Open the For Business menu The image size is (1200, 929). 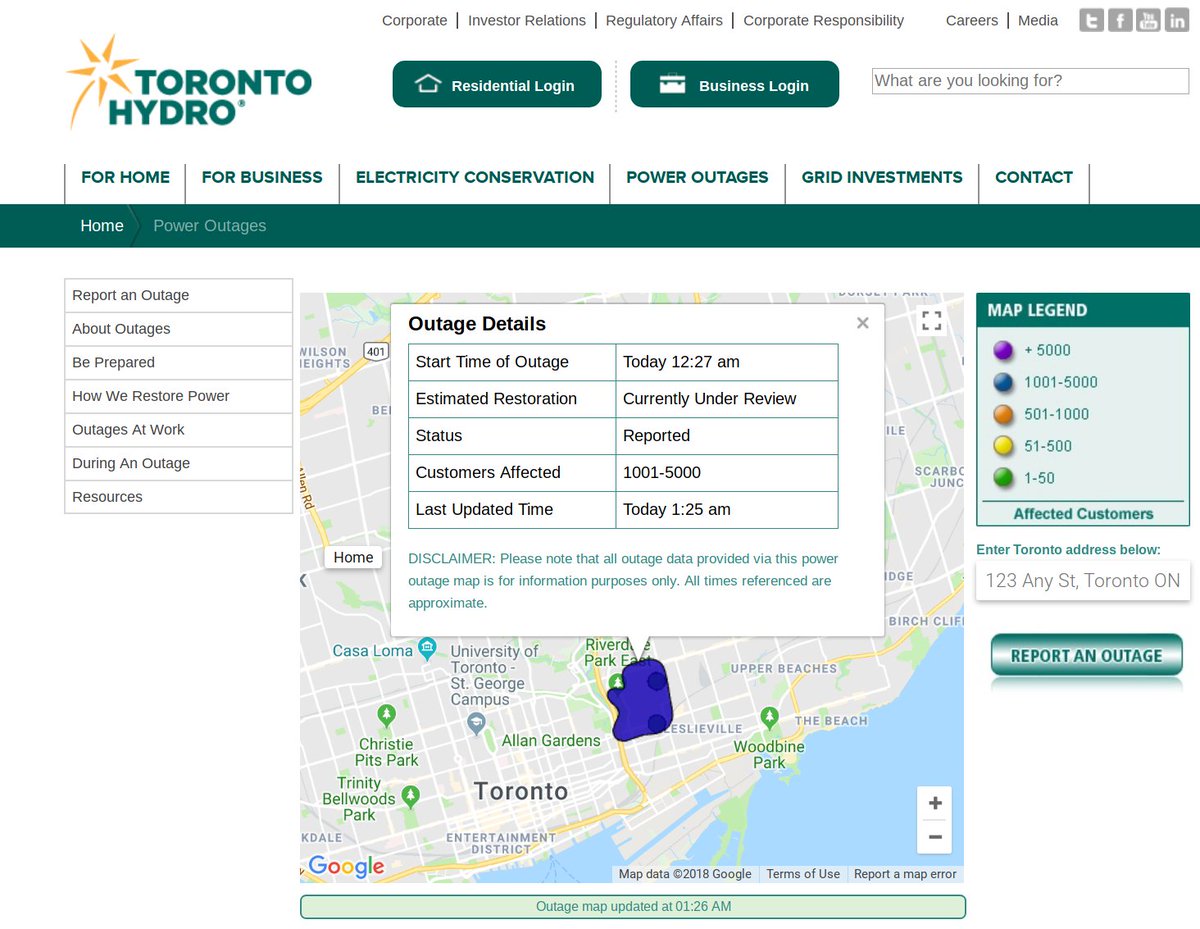coord(262,177)
